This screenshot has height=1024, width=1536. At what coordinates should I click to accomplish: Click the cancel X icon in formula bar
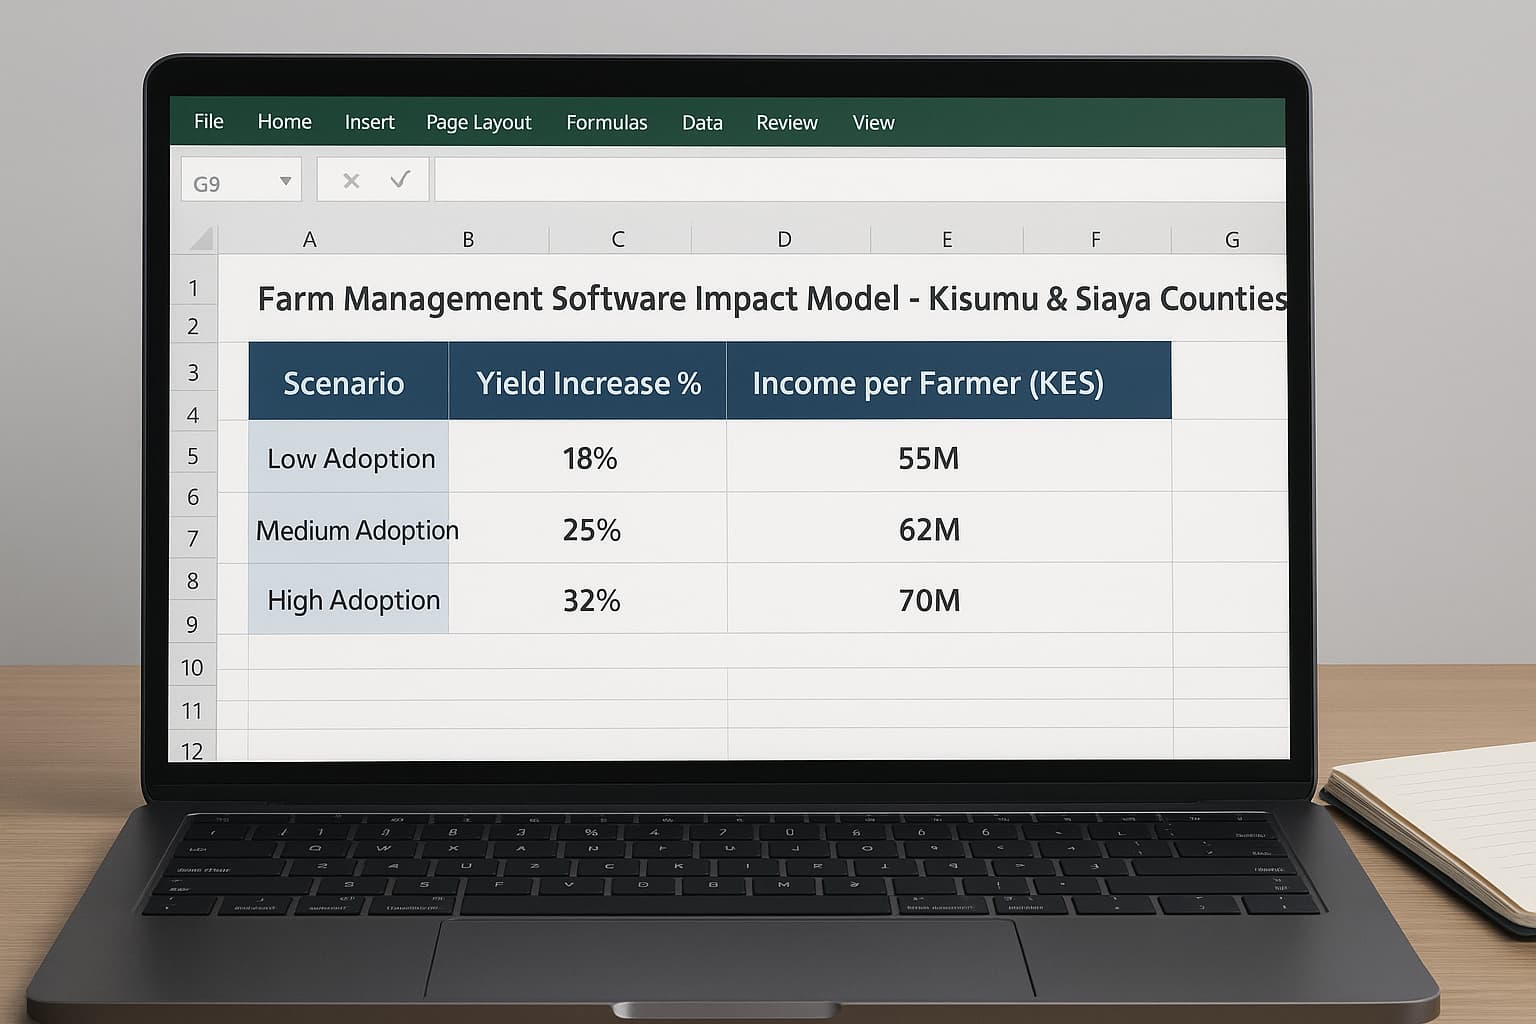point(351,181)
